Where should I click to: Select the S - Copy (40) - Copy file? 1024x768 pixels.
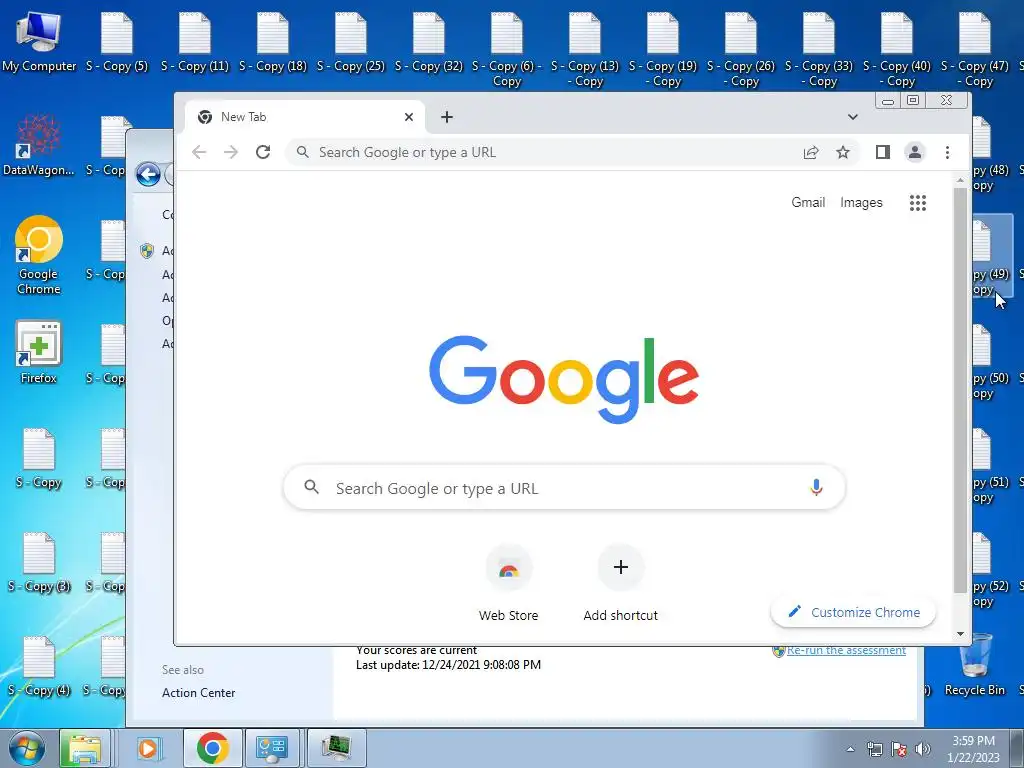coord(897,49)
